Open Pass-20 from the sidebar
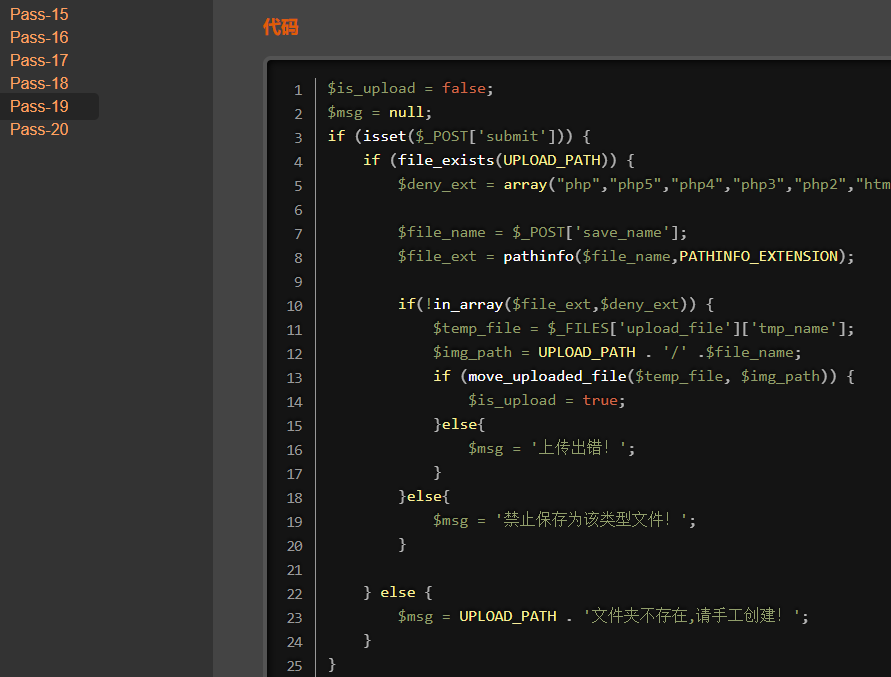 pyautogui.click(x=39, y=130)
